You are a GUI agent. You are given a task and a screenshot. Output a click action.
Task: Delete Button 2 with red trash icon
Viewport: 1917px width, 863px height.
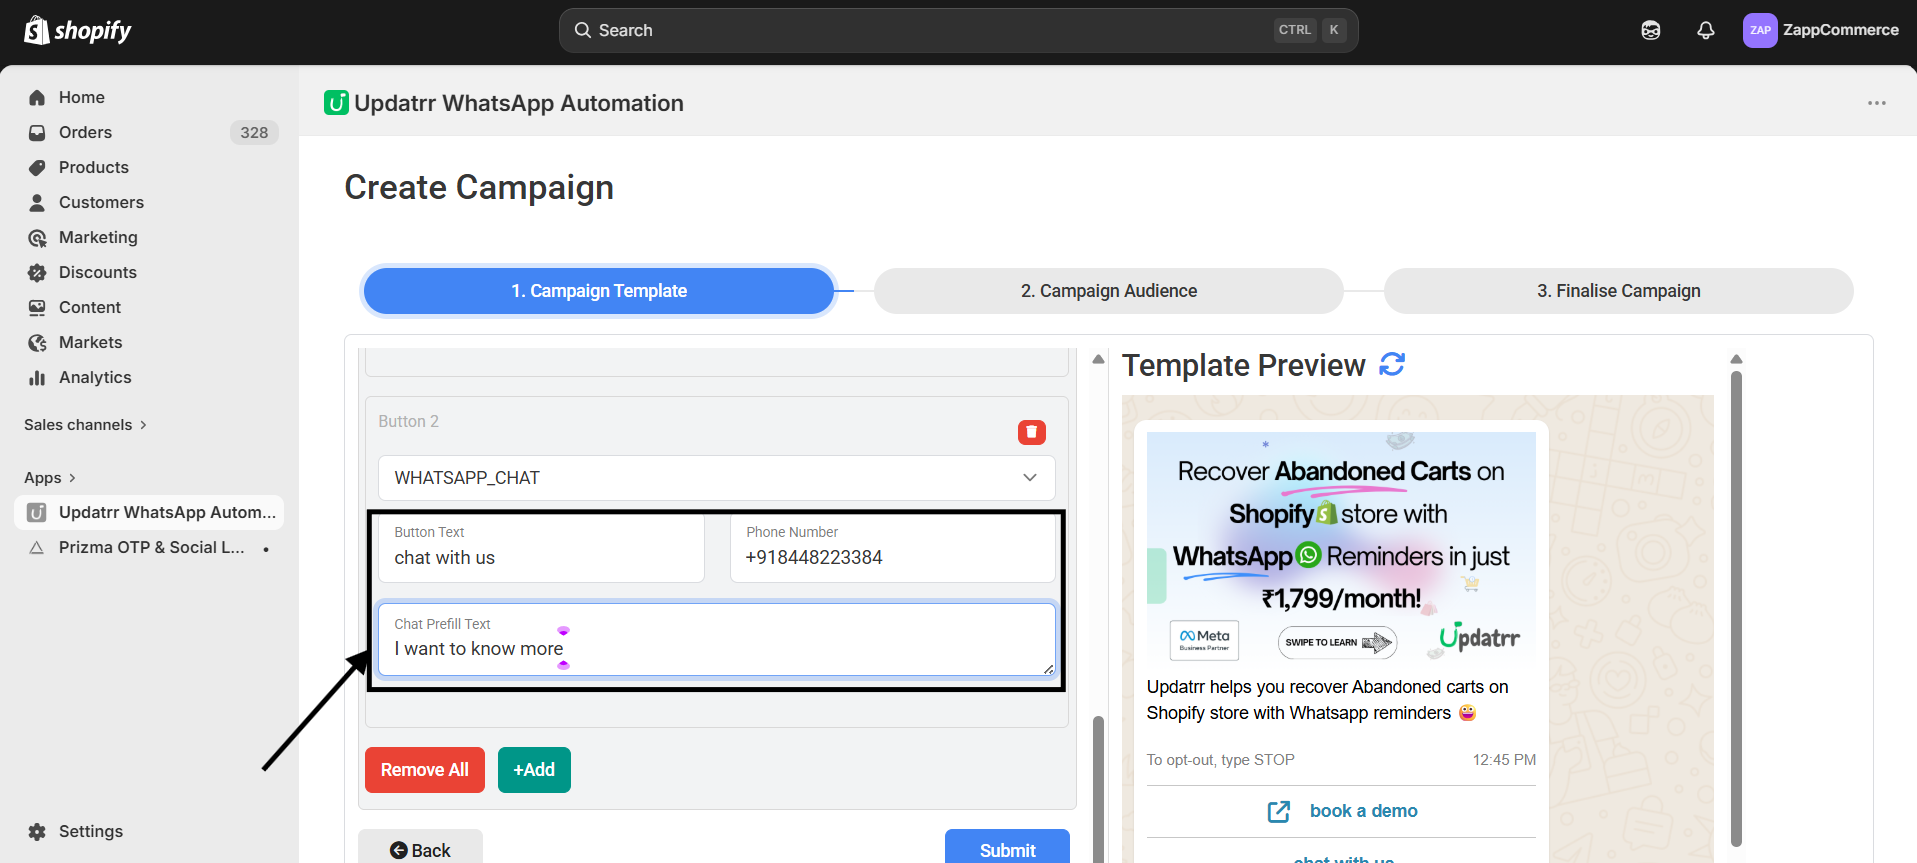pyautogui.click(x=1031, y=432)
